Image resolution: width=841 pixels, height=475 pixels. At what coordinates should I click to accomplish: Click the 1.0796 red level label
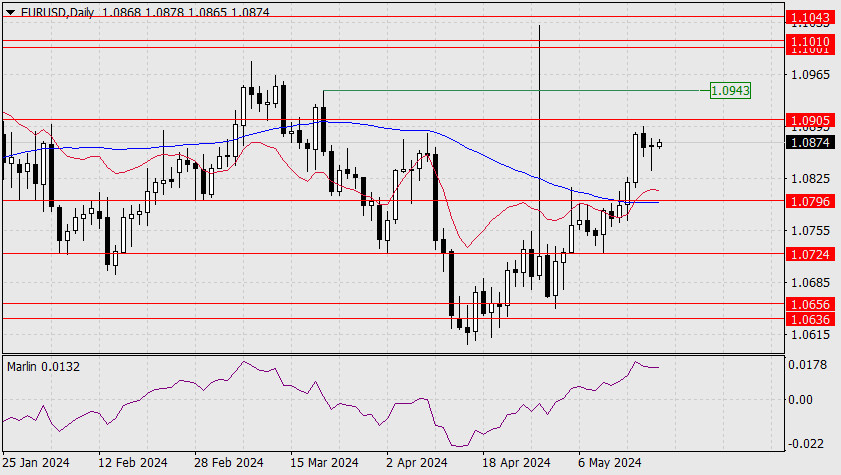tap(810, 202)
